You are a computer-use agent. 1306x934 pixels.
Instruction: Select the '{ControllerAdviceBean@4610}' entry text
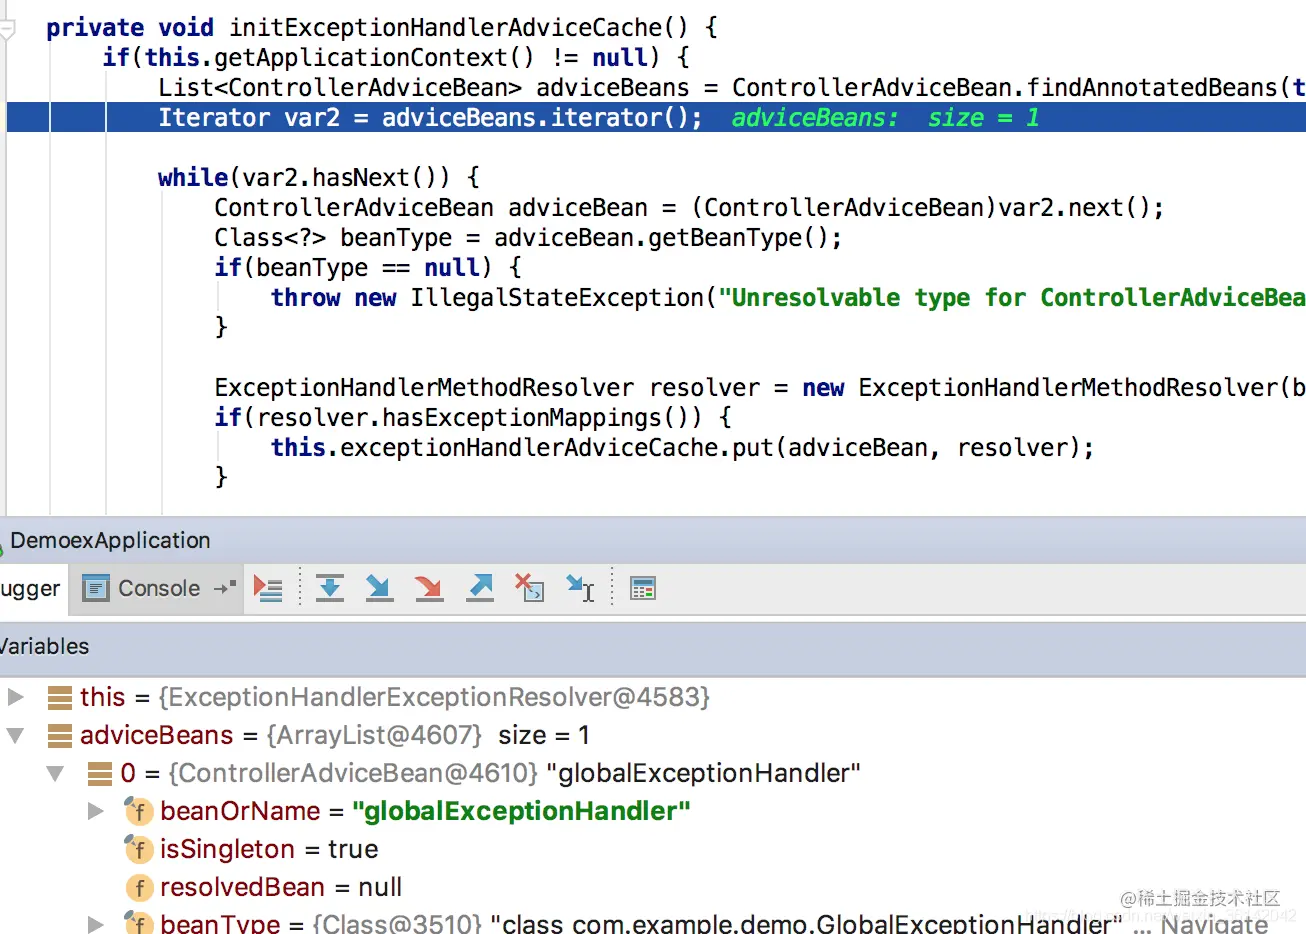pyautogui.click(x=354, y=773)
